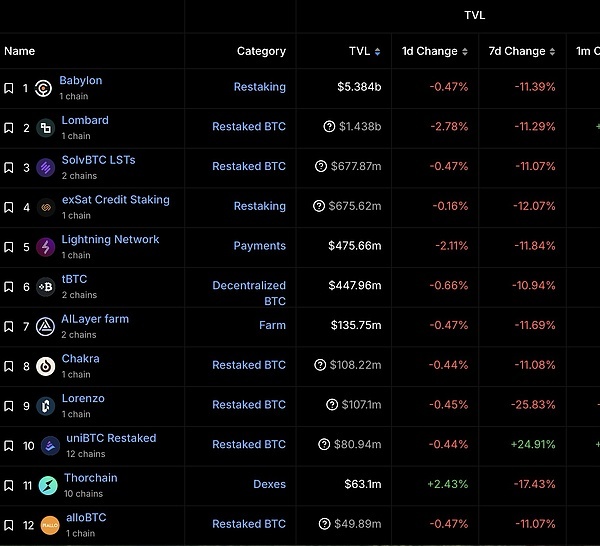The height and width of the screenshot is (546, 600).
Task: Sort by 1d Change column
Action: coord(435,51)
